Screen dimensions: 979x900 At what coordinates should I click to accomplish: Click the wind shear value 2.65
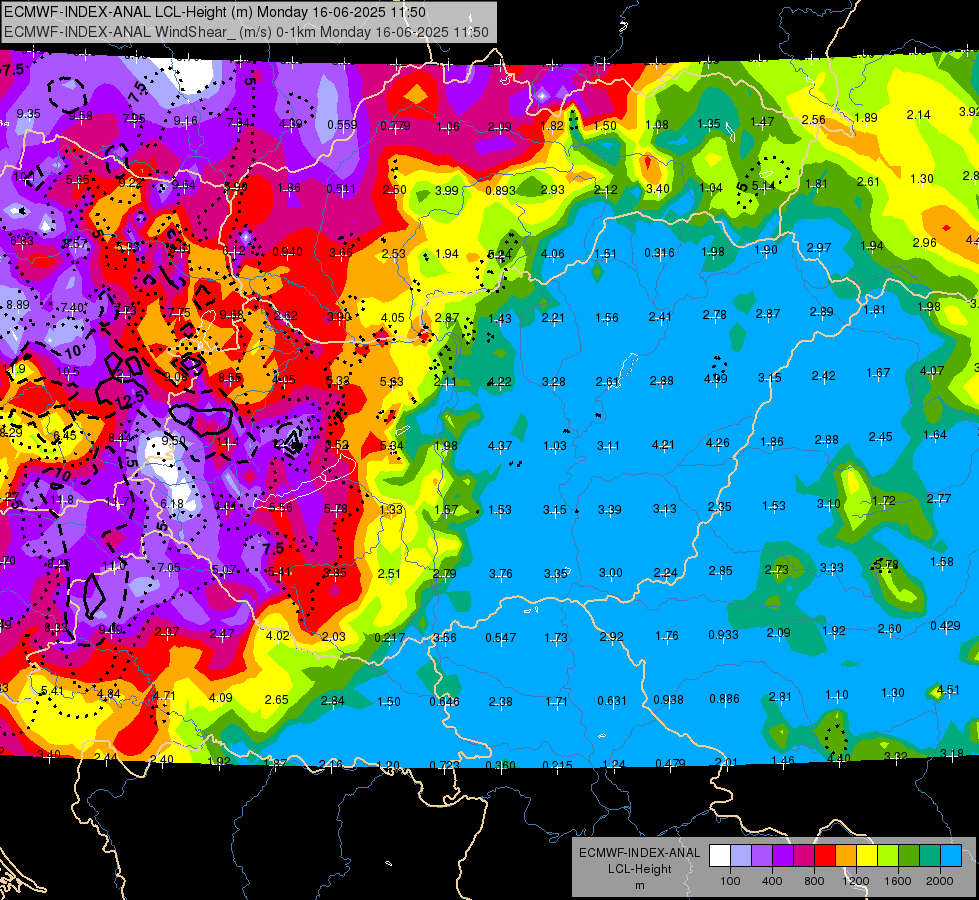pos(277,700)
